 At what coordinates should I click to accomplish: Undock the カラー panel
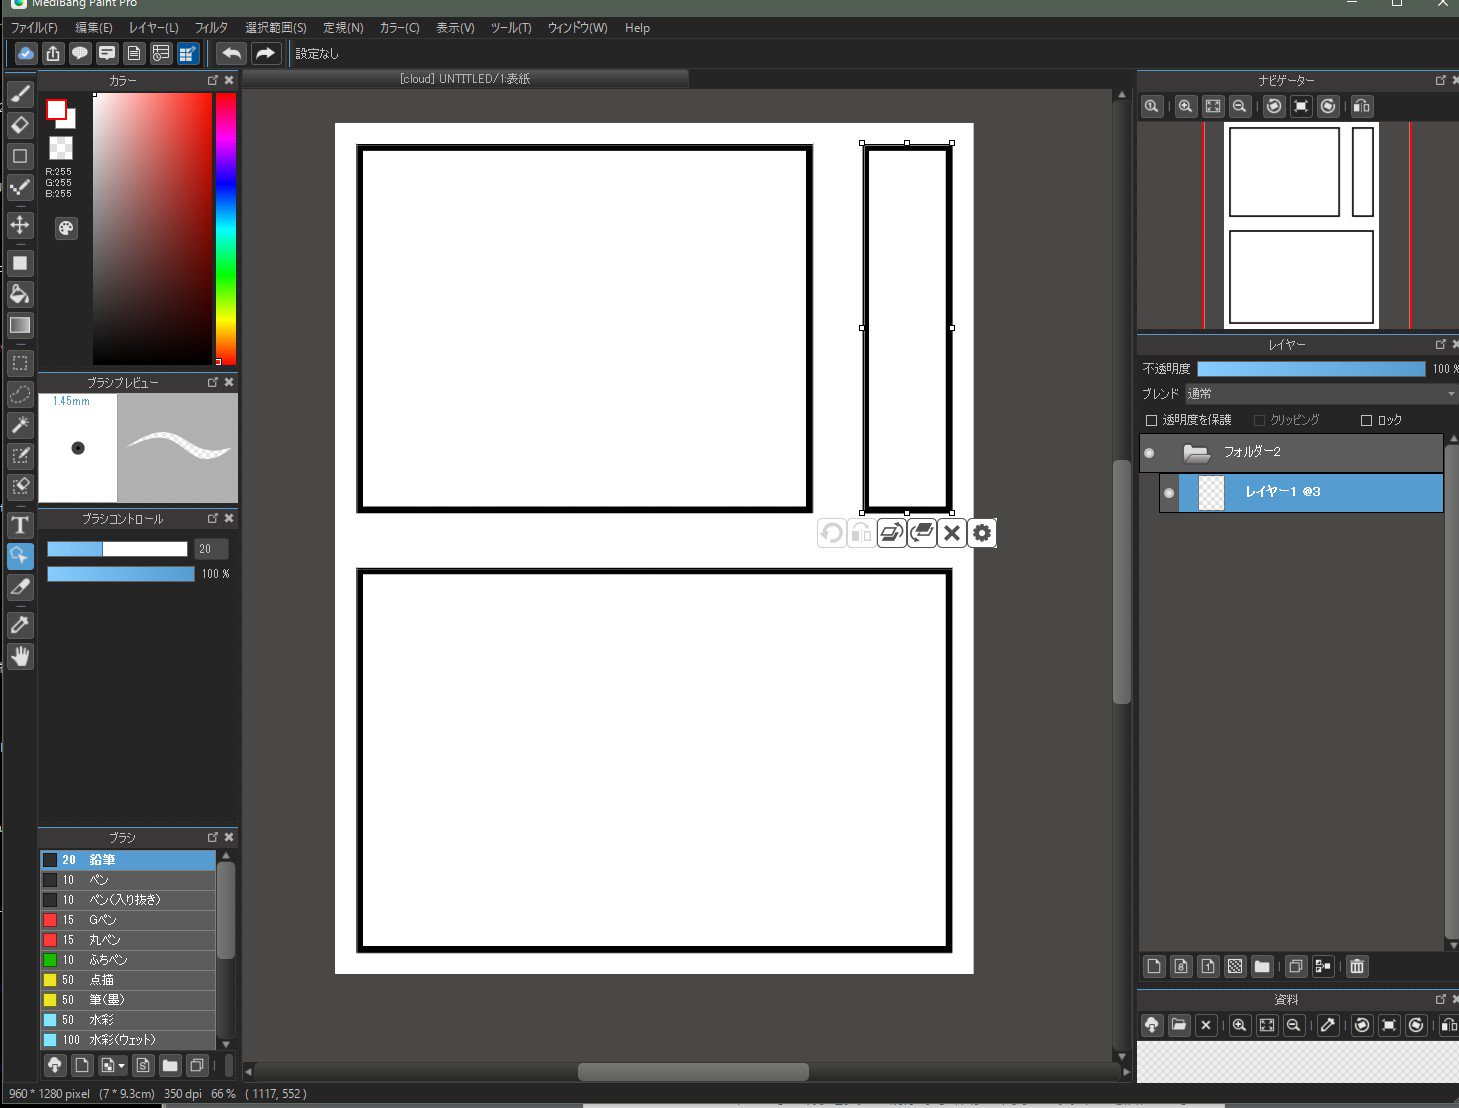[x=213, y=80]
